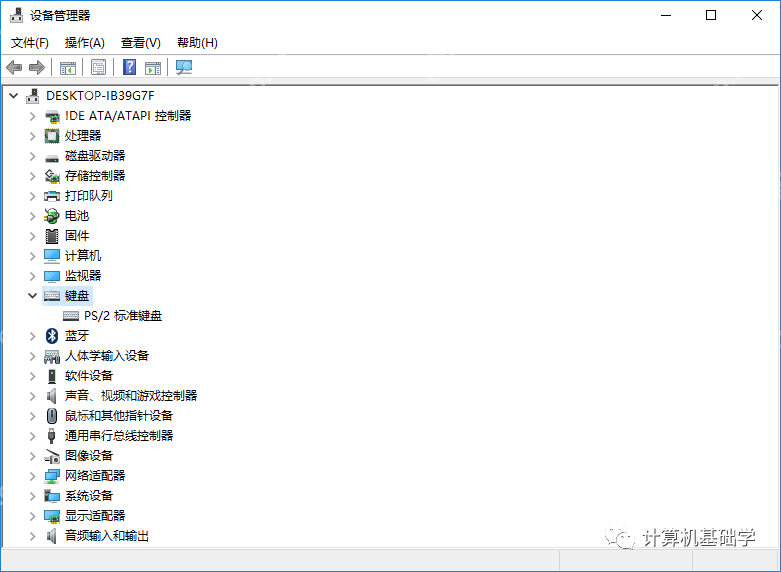Viewport: 781px width, 572px height.
Task: Click the 网络适配器 network icon
Action: [52, 476]
